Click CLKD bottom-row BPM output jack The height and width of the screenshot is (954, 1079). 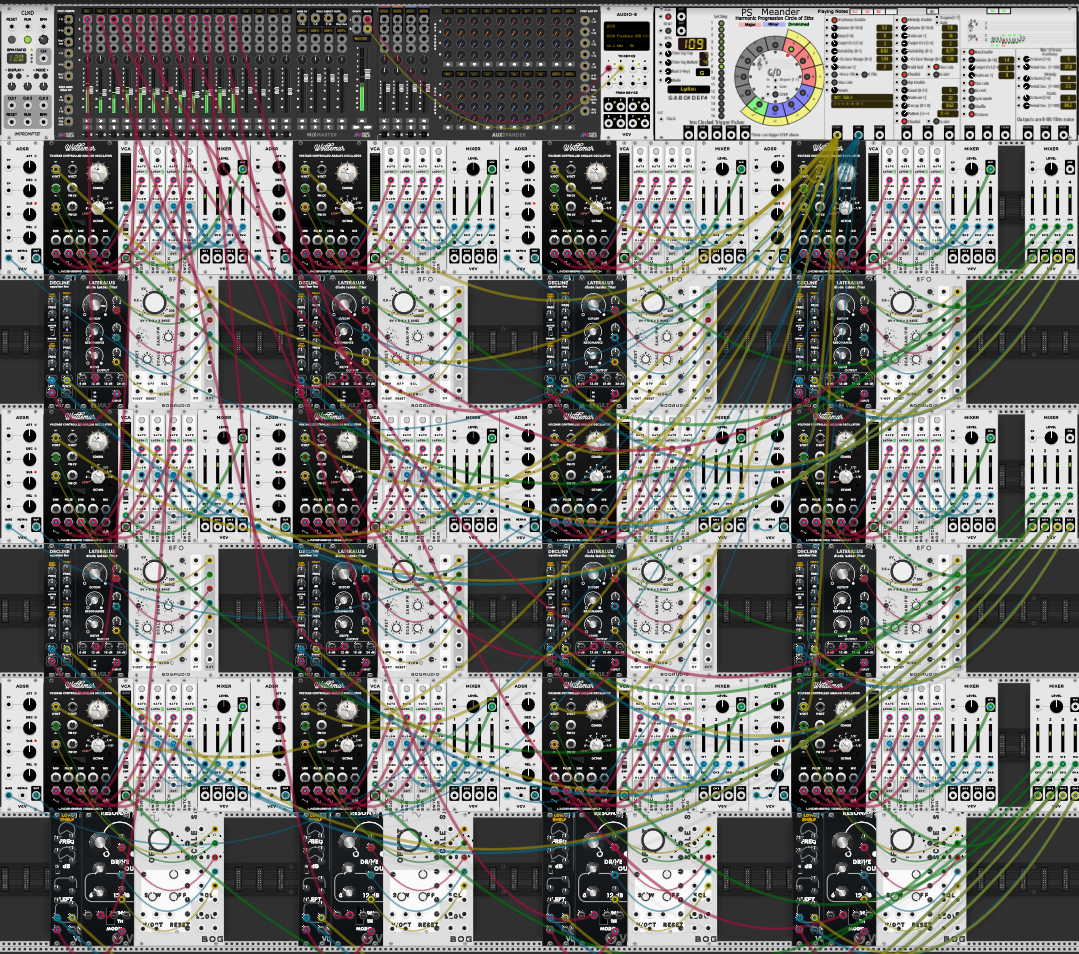coord(43,122)
